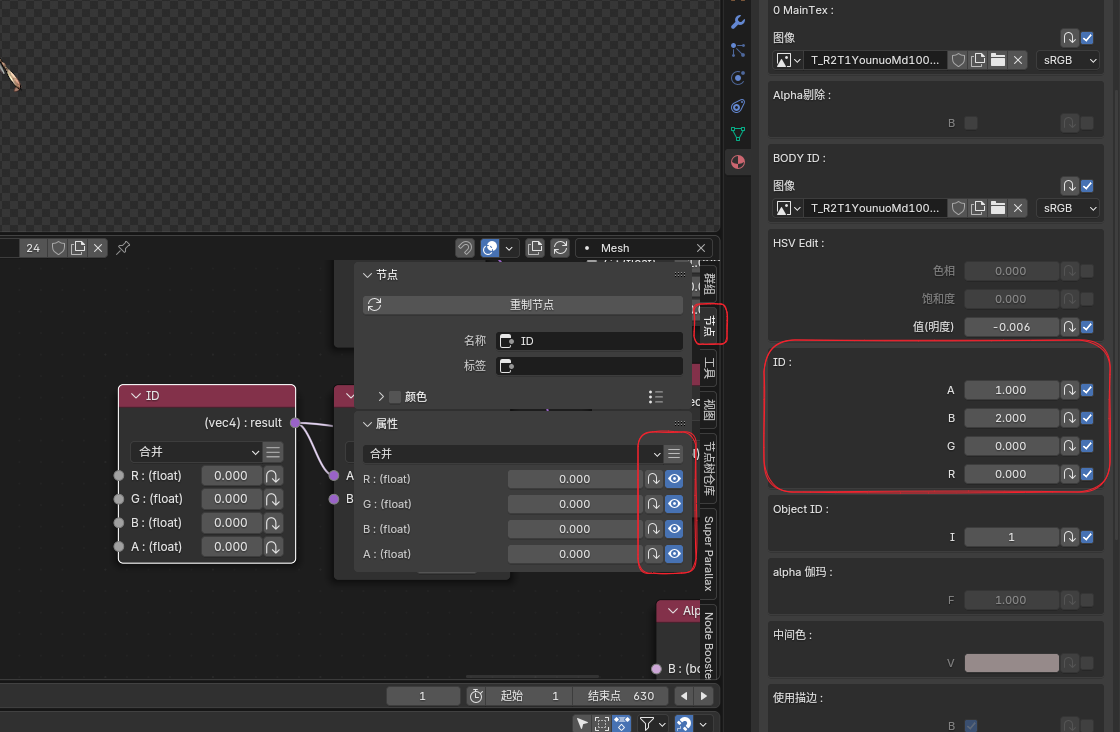Click folder icon to open MainTex image

pos(997,60)
